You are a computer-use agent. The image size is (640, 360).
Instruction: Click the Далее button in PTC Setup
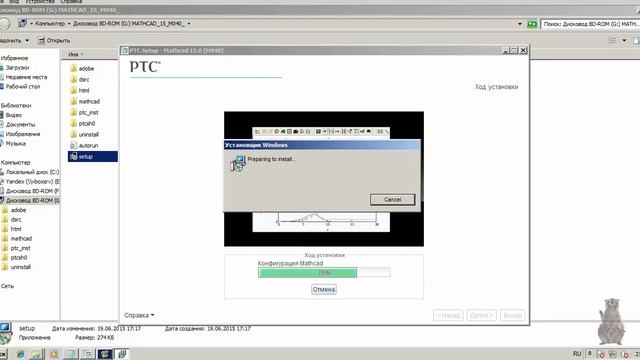point(481,315)
